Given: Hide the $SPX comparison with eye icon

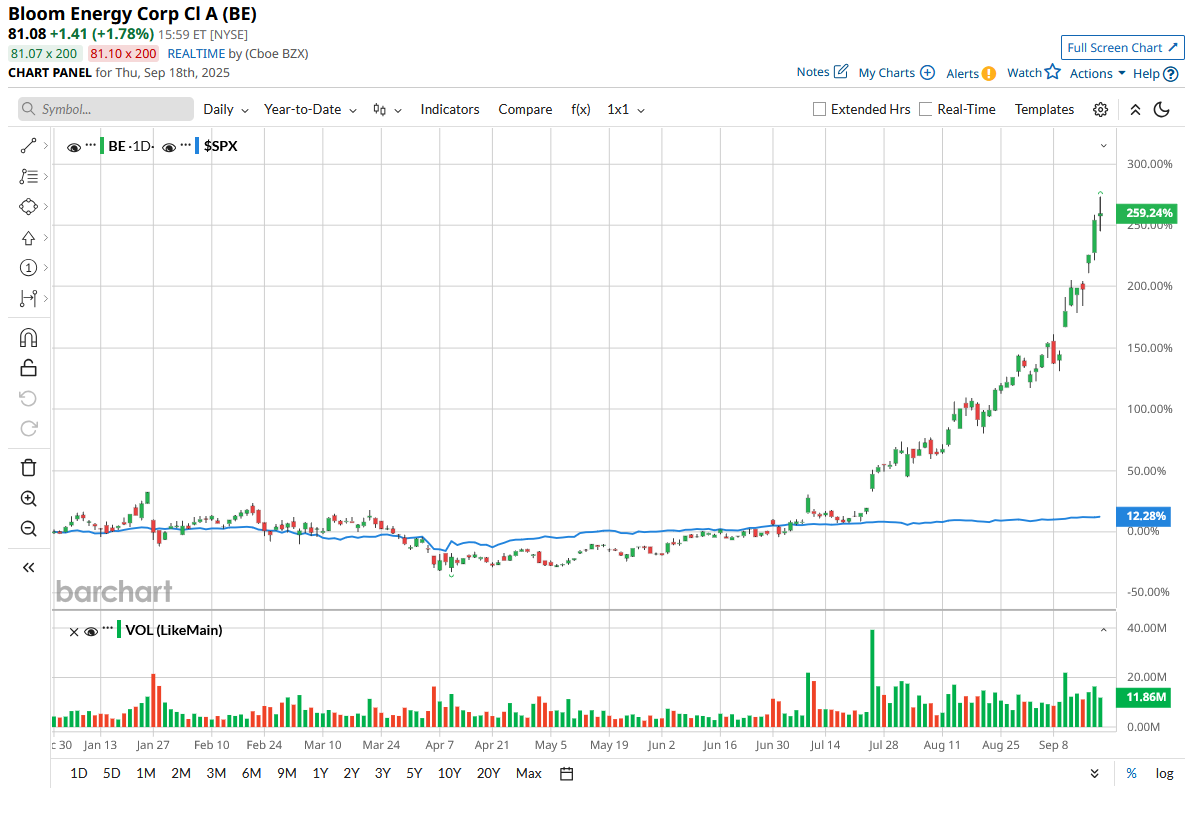Looking at the screenshot, I should [169, 147].
